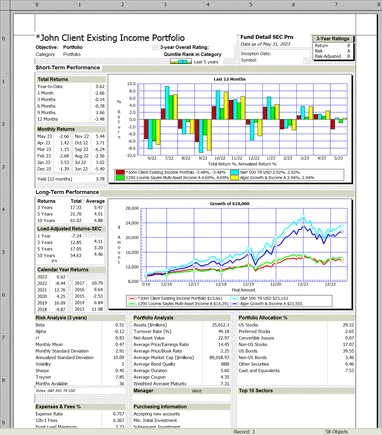Select the 'Calendar Year Returns' subheader
The height and width of the screenshot is (435, 382).
click(63, 269)
